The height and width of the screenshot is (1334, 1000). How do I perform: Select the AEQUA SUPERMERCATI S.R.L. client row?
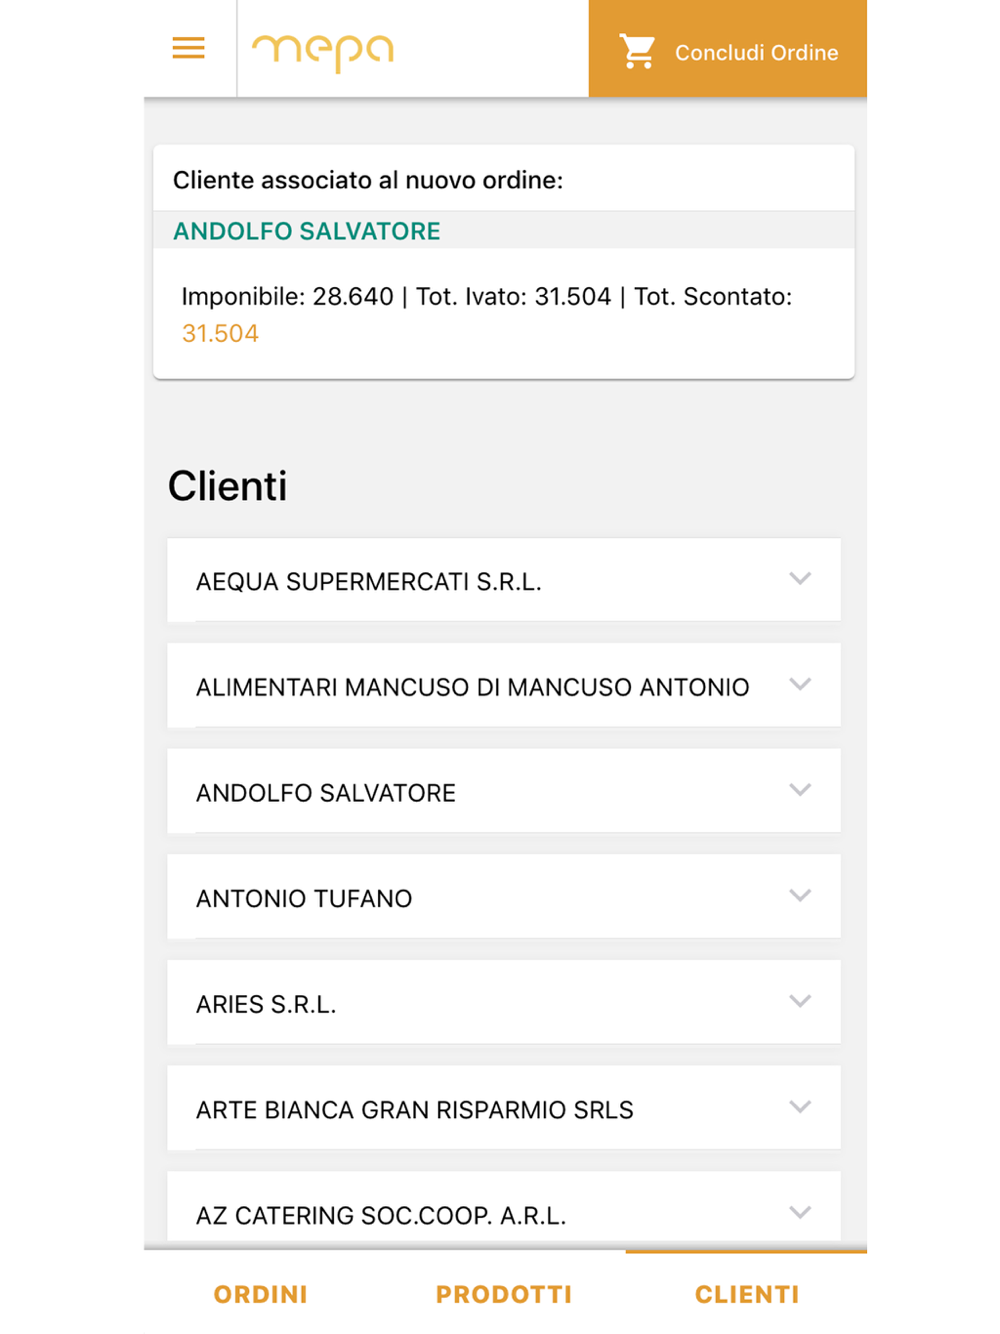click(504, 580)
